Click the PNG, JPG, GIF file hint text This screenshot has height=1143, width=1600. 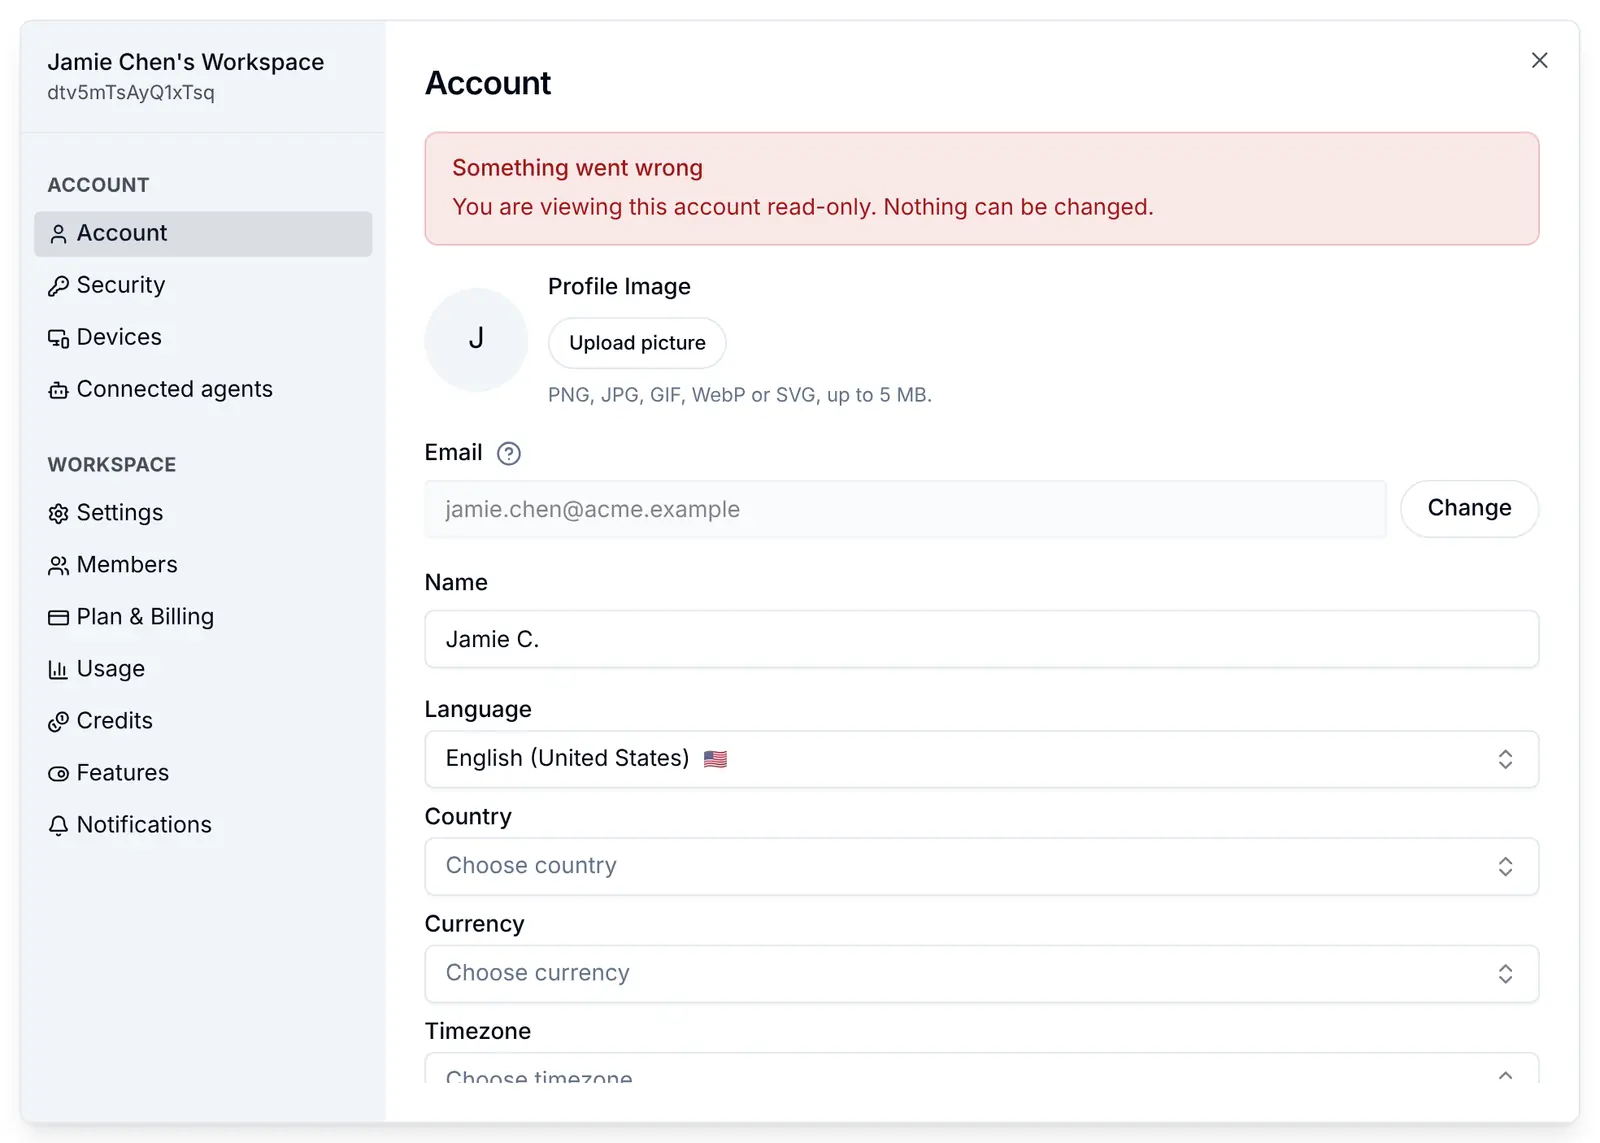[740, 395]
